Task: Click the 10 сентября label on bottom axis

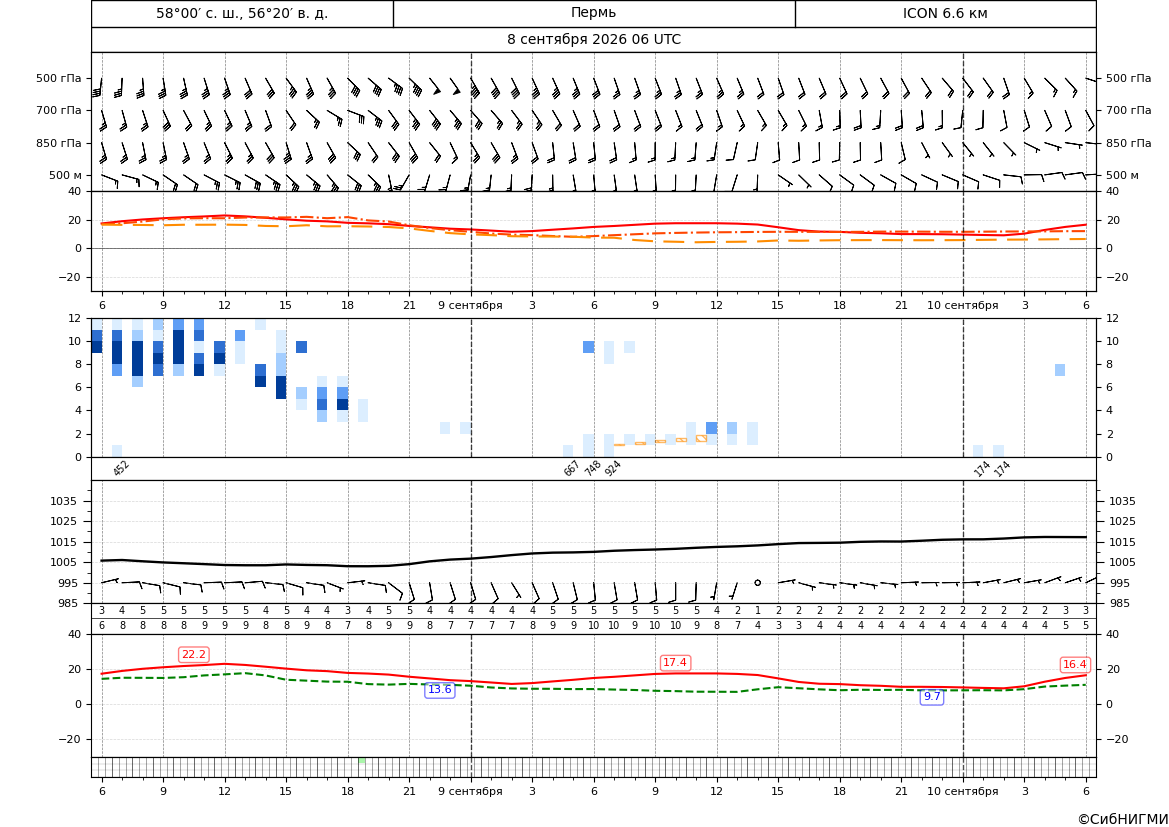Action: 962,791
